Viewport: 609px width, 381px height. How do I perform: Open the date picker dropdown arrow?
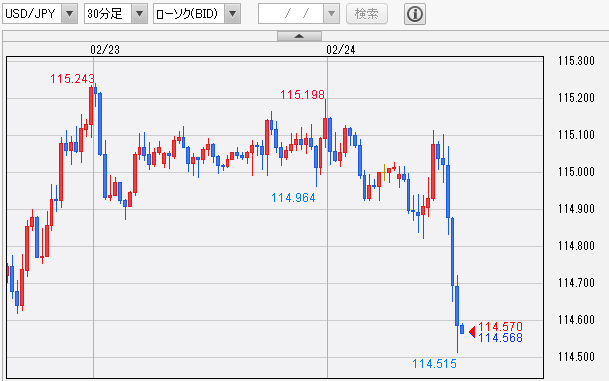tap(331, 14)
